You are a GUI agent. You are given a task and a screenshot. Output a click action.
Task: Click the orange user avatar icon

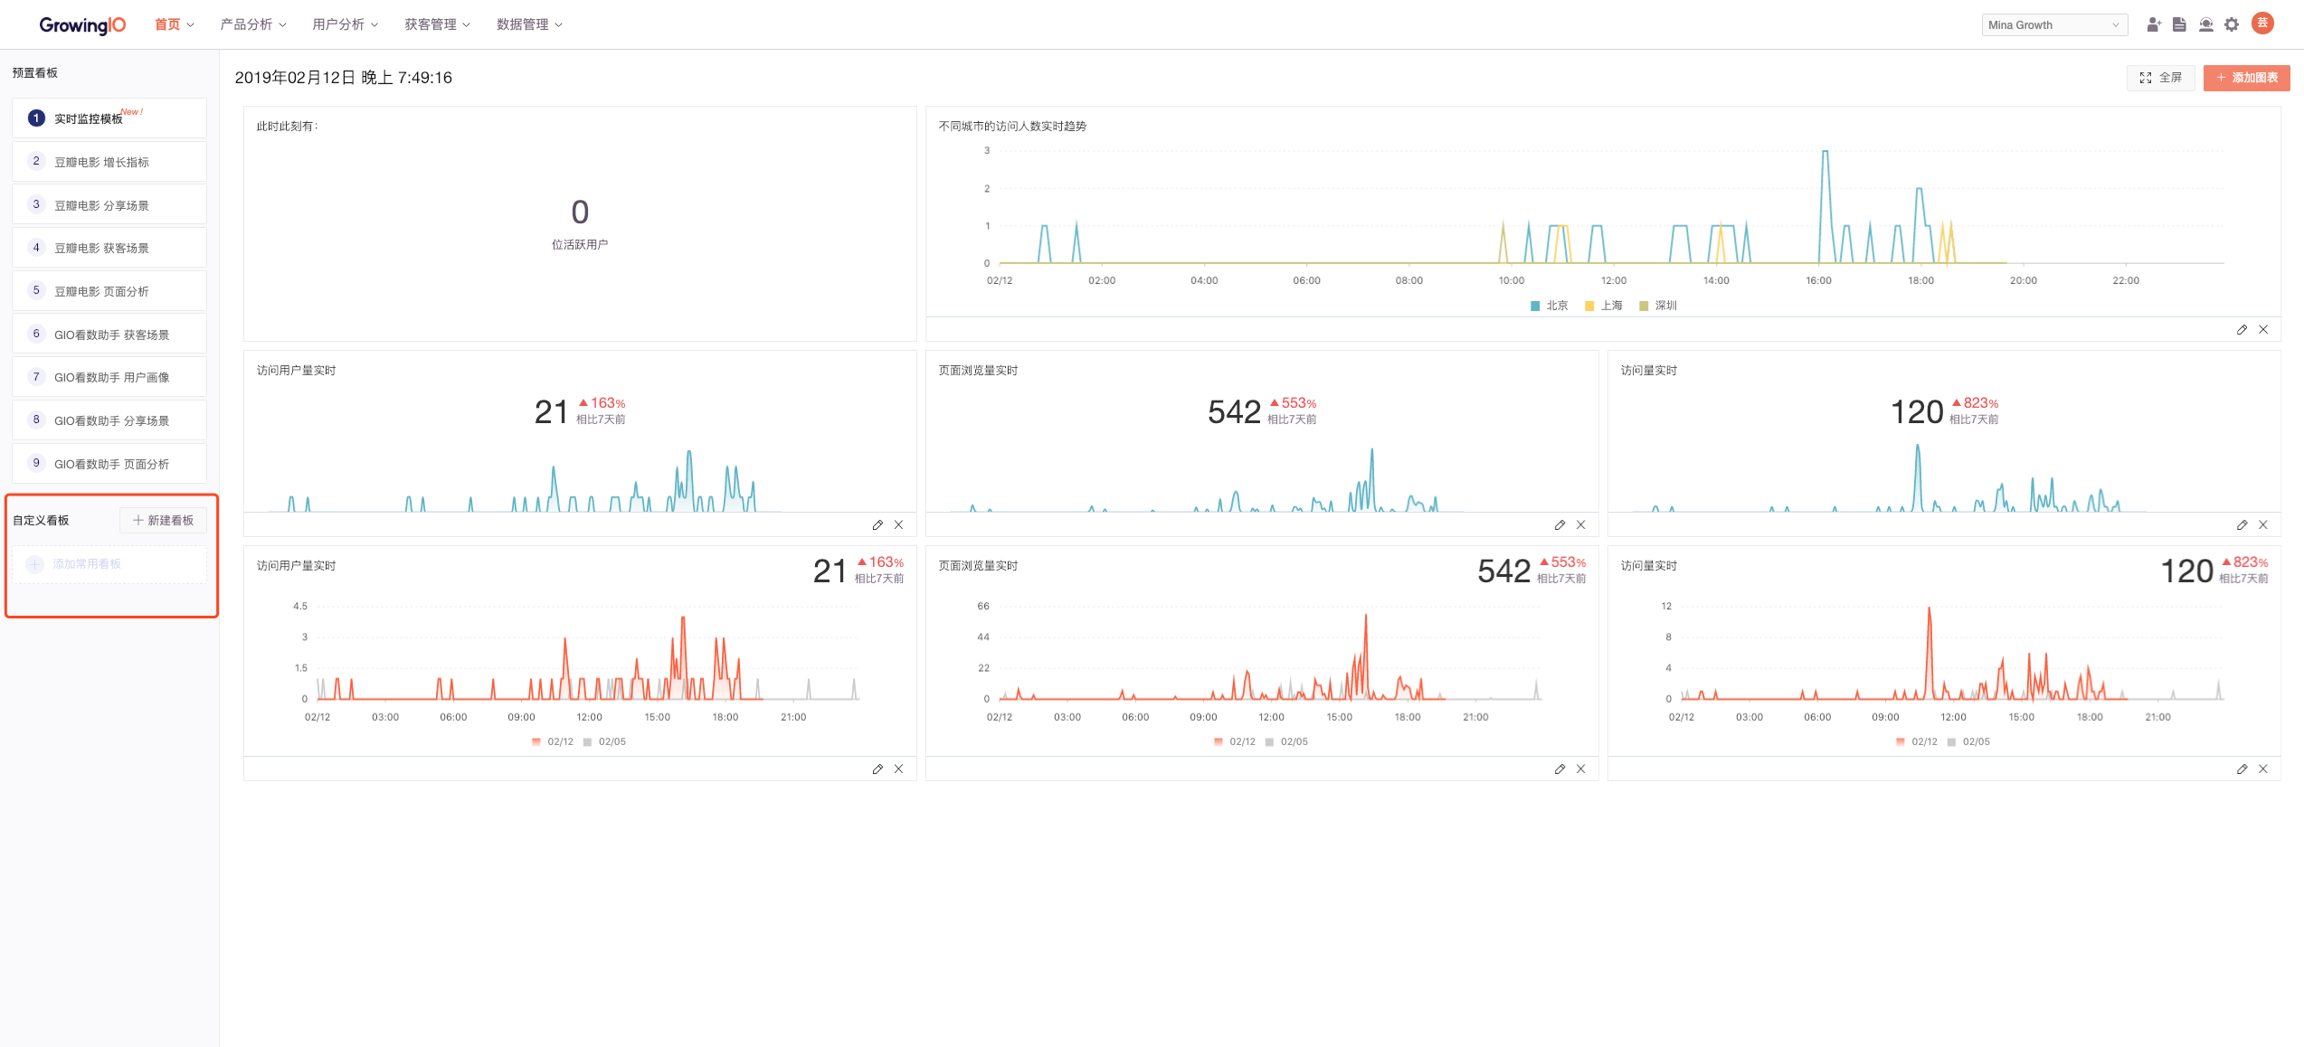coord(2263,24)
